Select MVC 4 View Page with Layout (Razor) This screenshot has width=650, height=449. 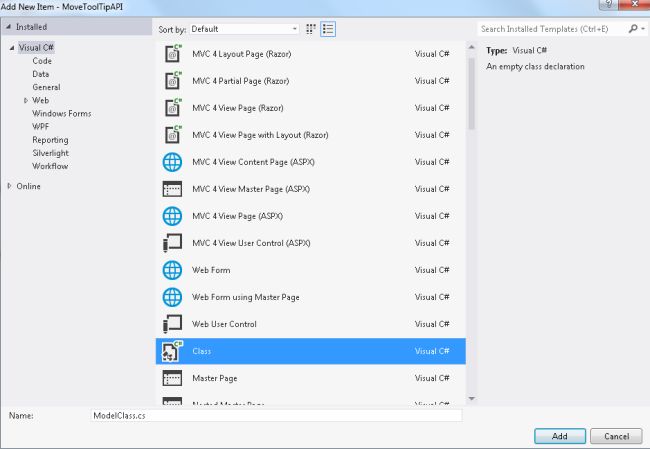[310, 135]
